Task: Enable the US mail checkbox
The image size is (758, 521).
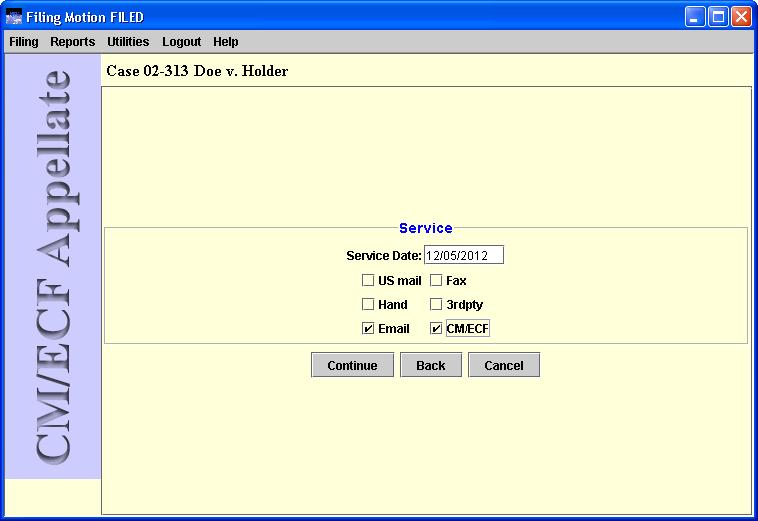Action: (368, 280)
